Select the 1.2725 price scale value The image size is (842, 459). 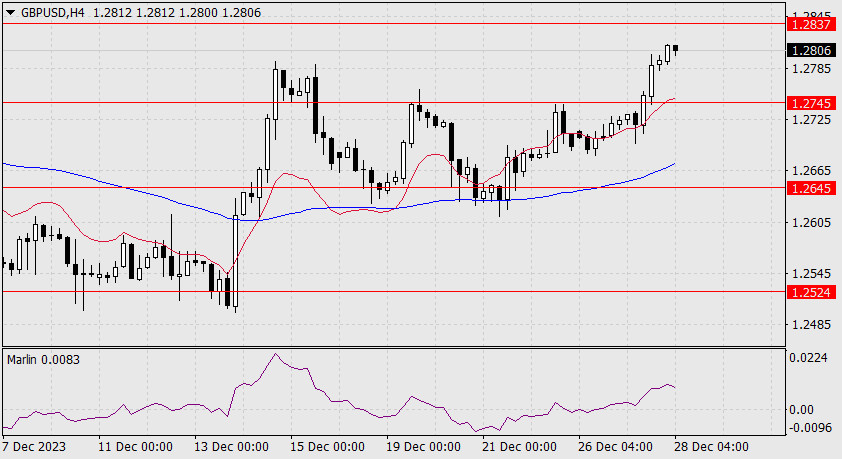[x=811, y=119]
